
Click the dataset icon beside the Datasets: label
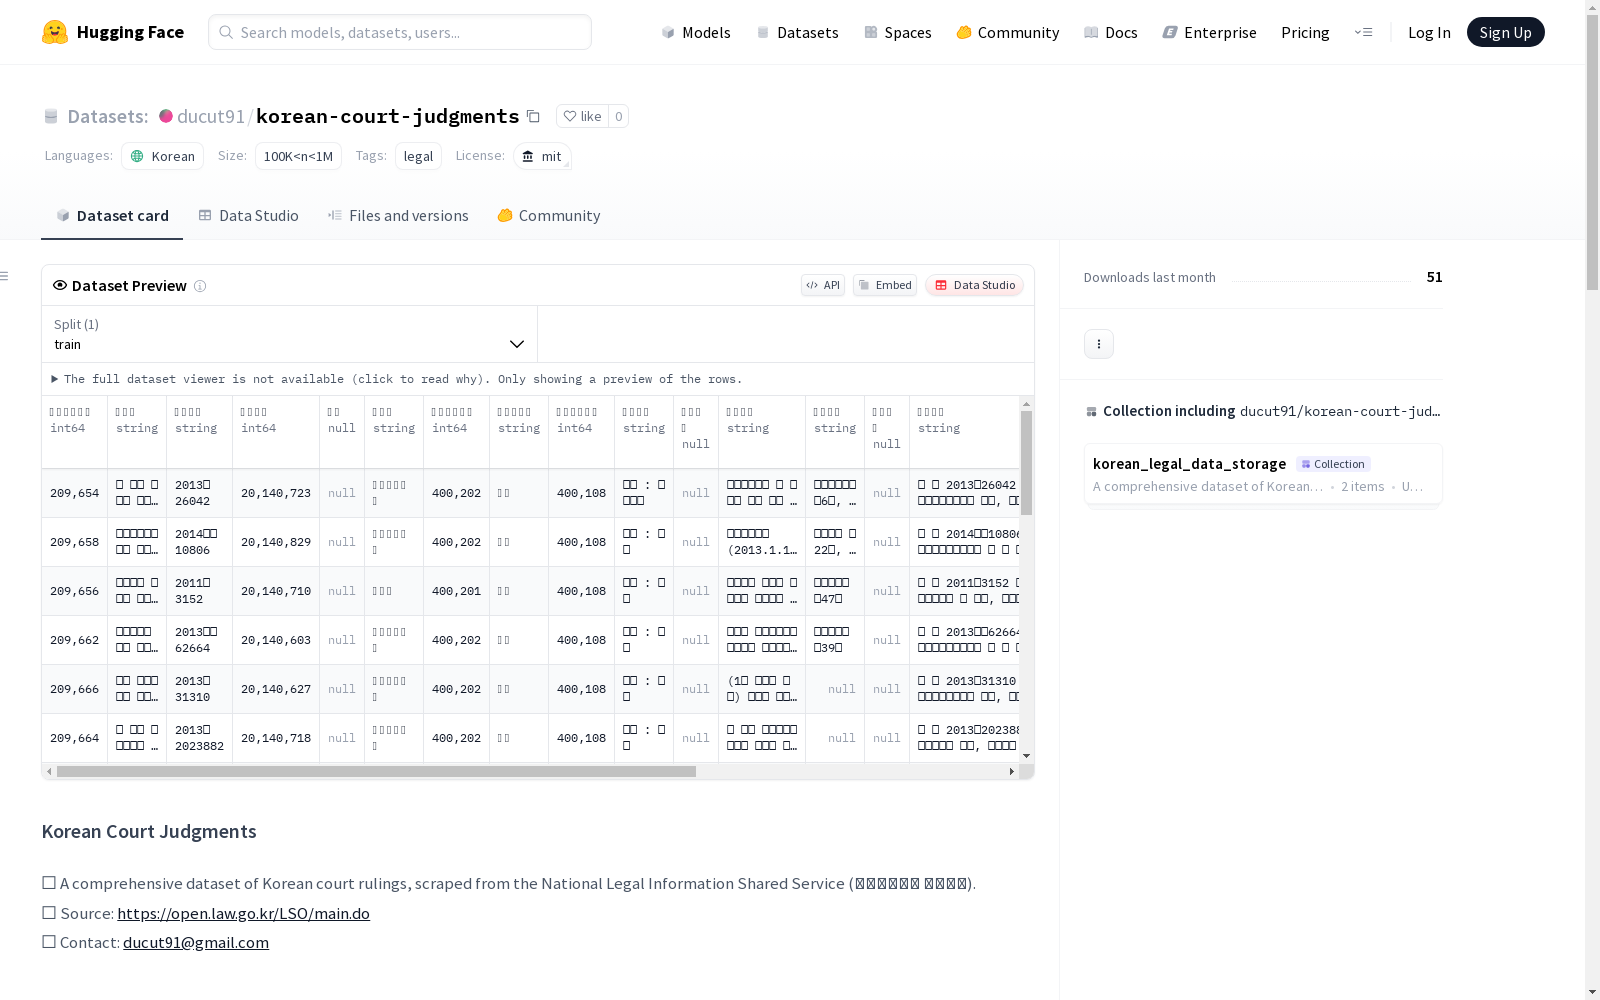tap(51, 117)
